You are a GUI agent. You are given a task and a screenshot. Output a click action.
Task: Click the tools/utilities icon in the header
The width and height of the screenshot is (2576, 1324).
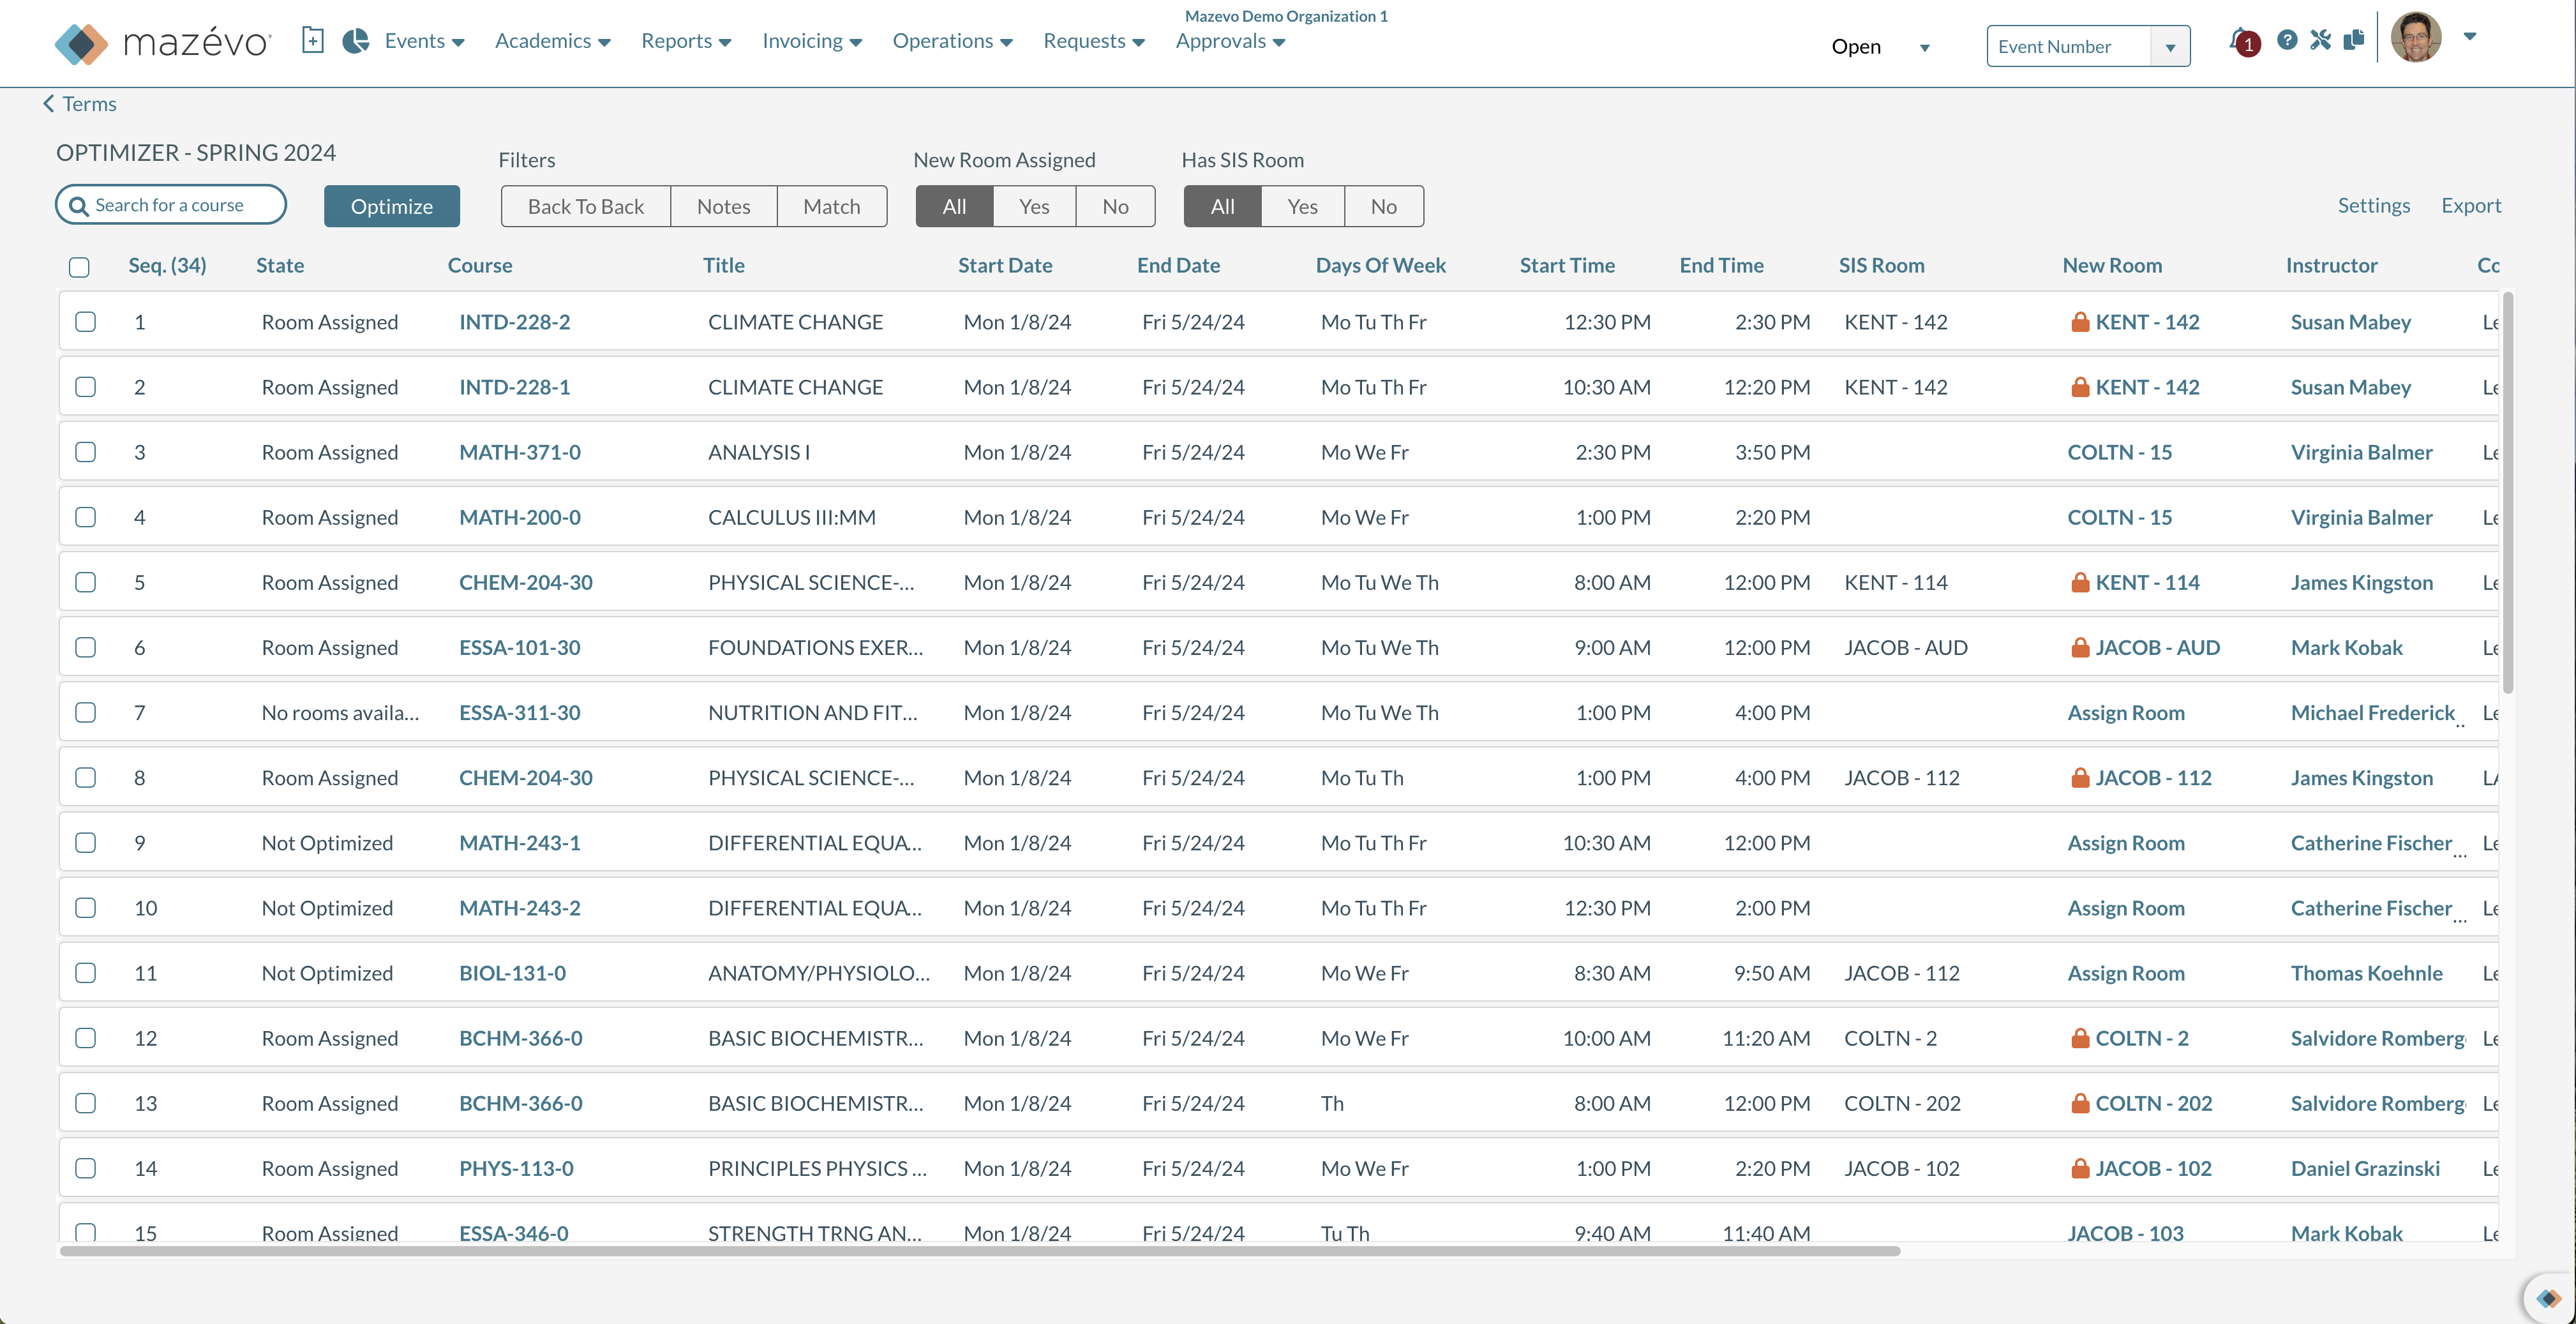[2321, 40]
